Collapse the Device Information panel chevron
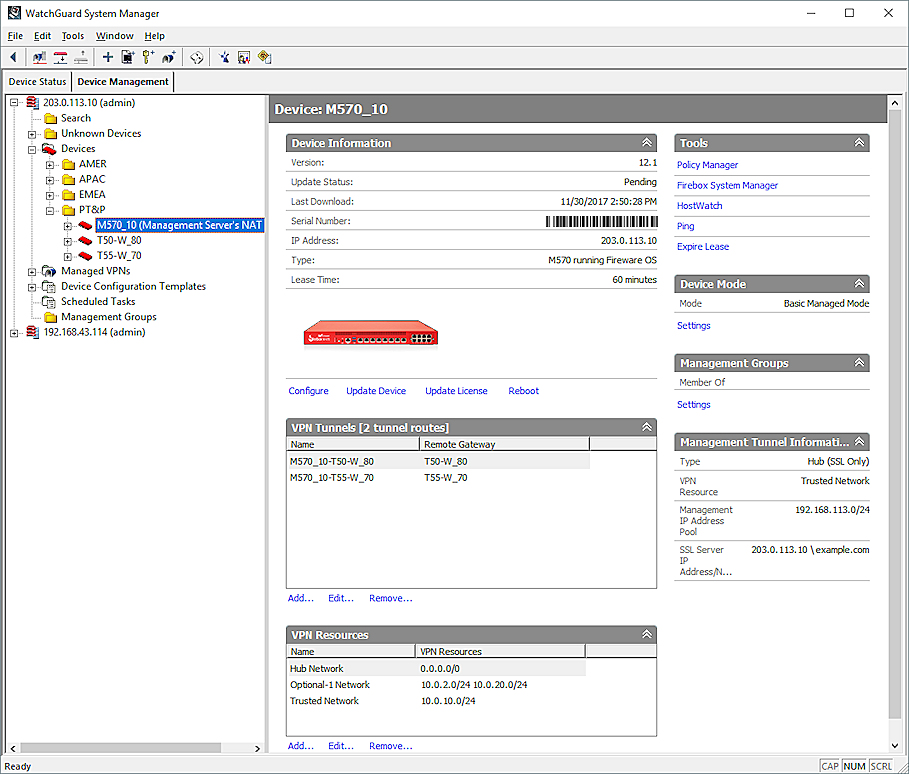Screen dimensions: 909x774 point(647,143)
